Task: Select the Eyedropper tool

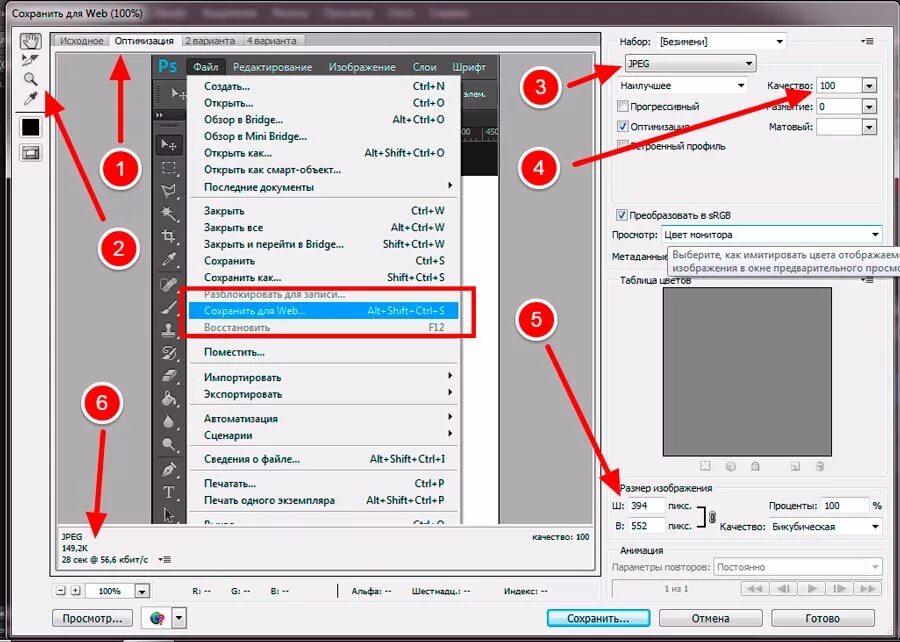Action: (x=30, y=99)
